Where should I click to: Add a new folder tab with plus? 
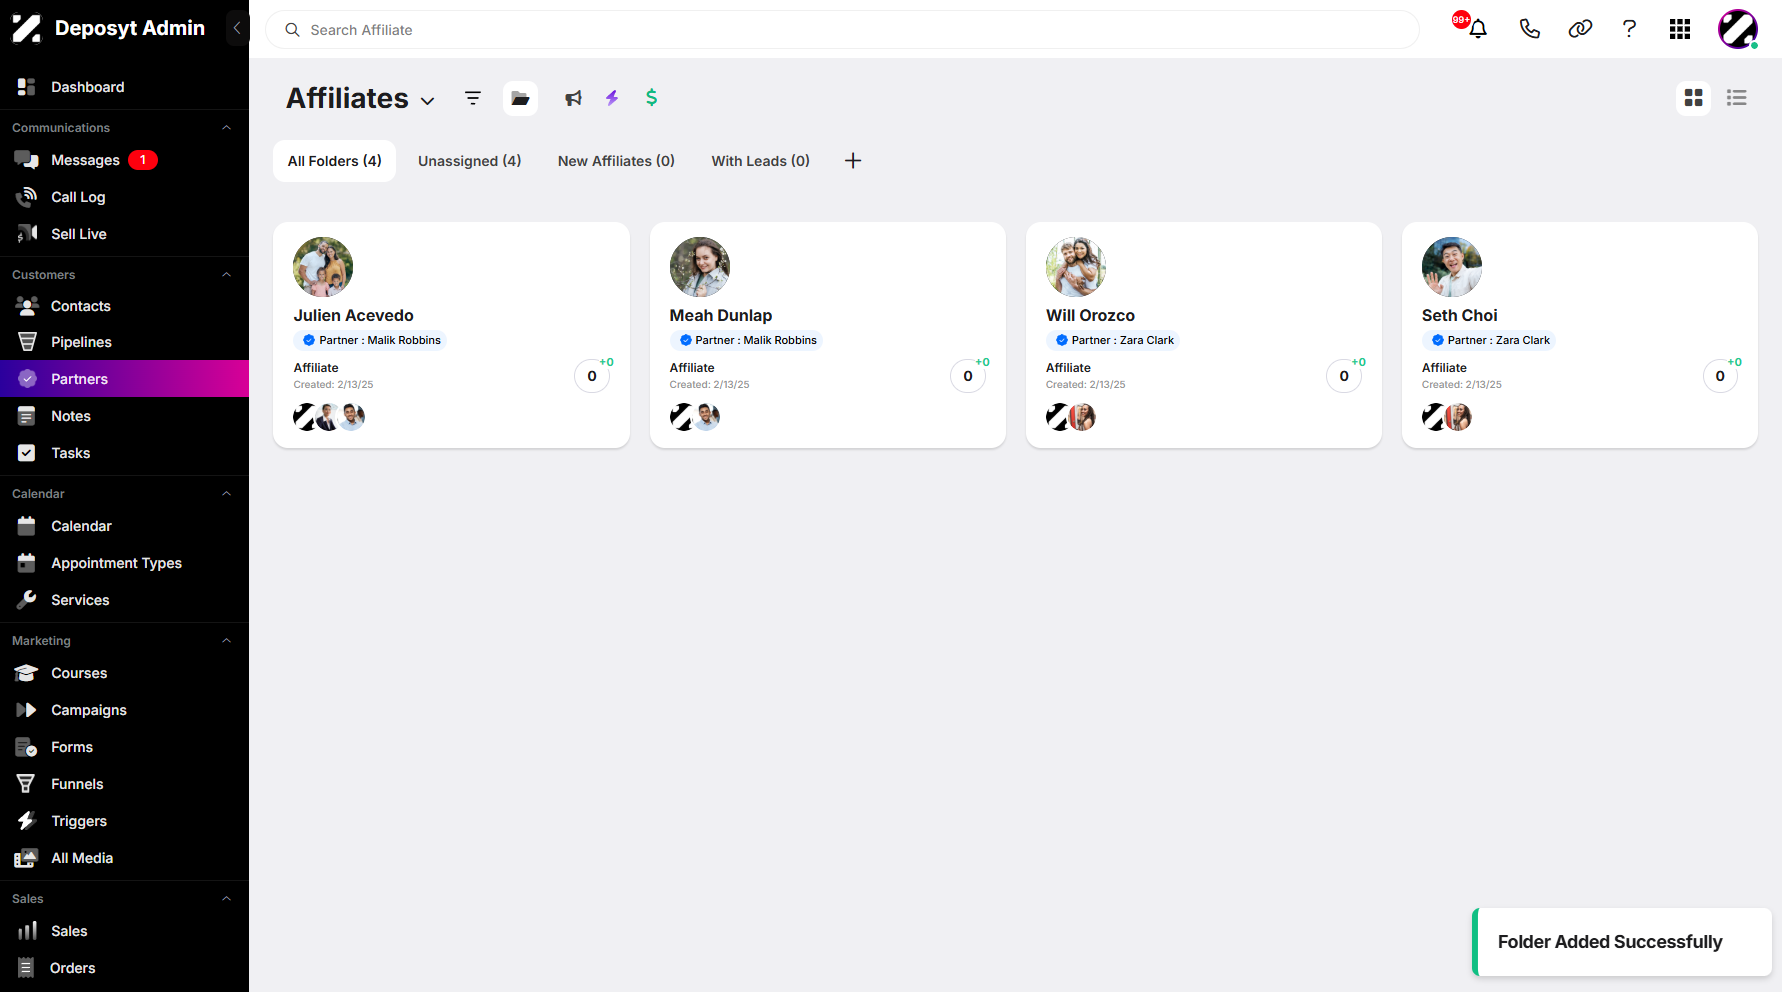click(853, 161)
